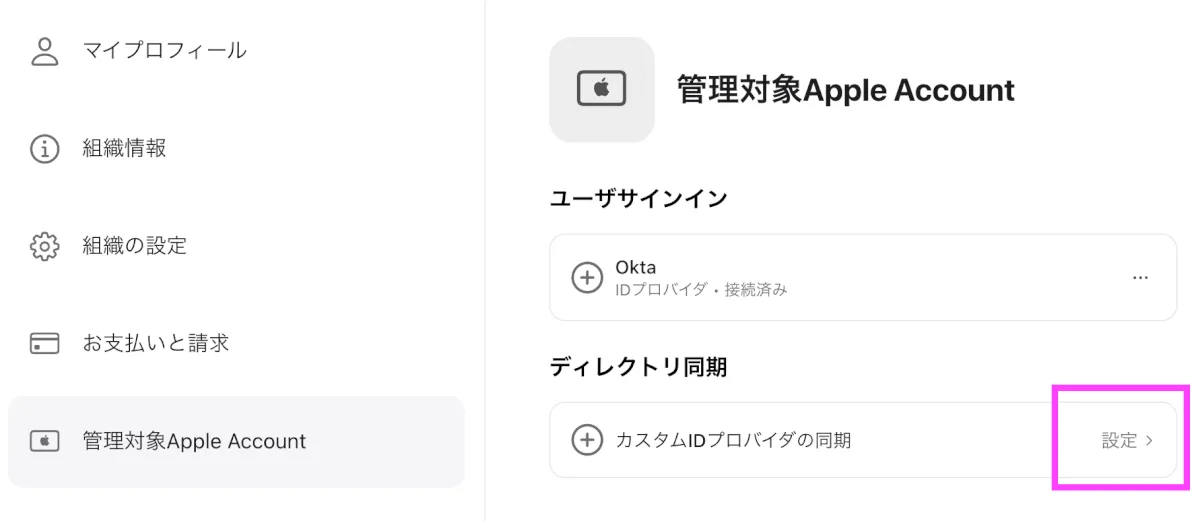Click the IDプロバイダ・接続済み status text
This screenshot has width=1200, height=521.
(x=701, y=289)
